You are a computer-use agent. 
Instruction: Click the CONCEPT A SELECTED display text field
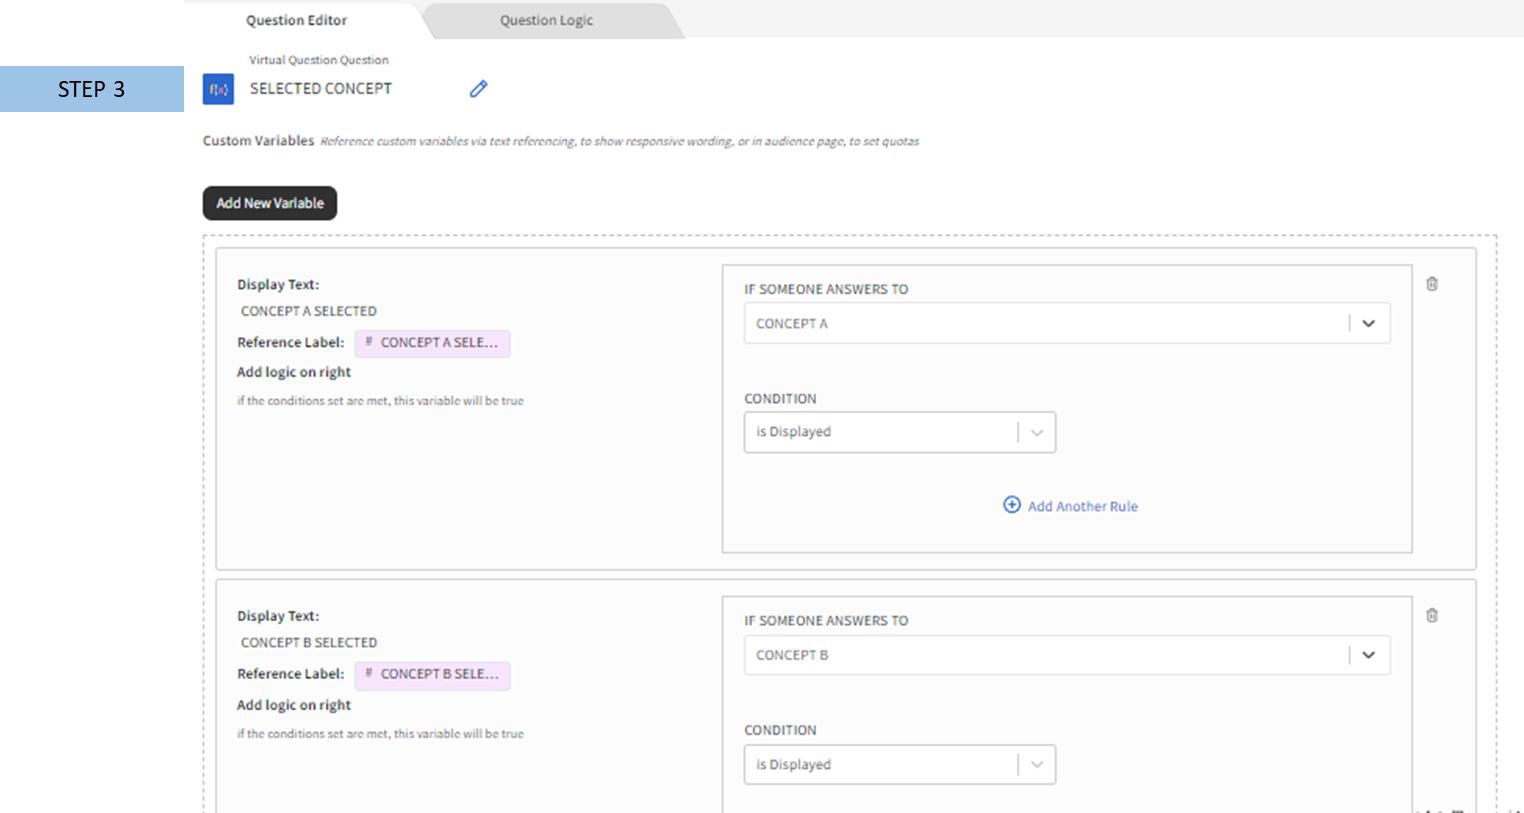point(309,311)
